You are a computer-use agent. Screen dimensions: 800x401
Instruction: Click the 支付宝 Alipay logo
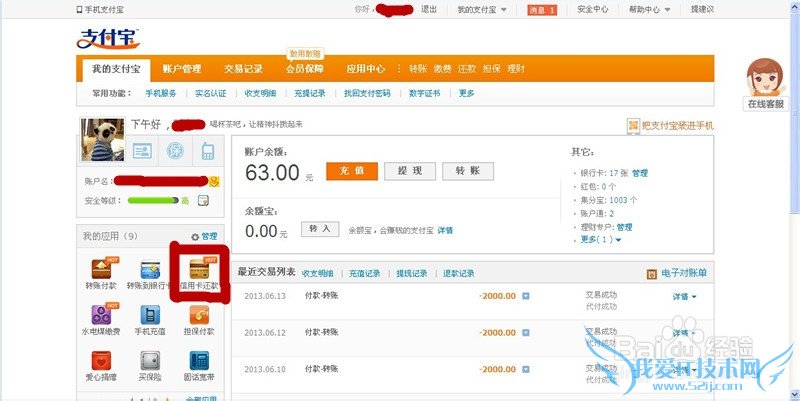pyautogui.click(x=108, y=39)
